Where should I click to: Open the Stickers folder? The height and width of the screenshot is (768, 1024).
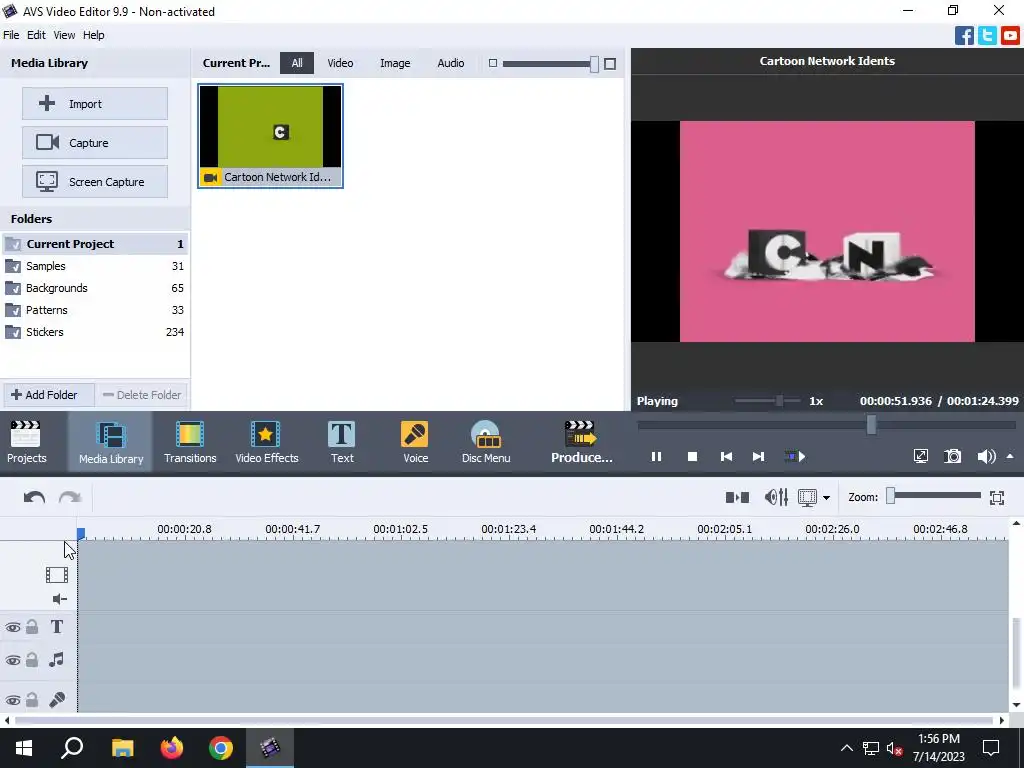[x=95, y=332]
